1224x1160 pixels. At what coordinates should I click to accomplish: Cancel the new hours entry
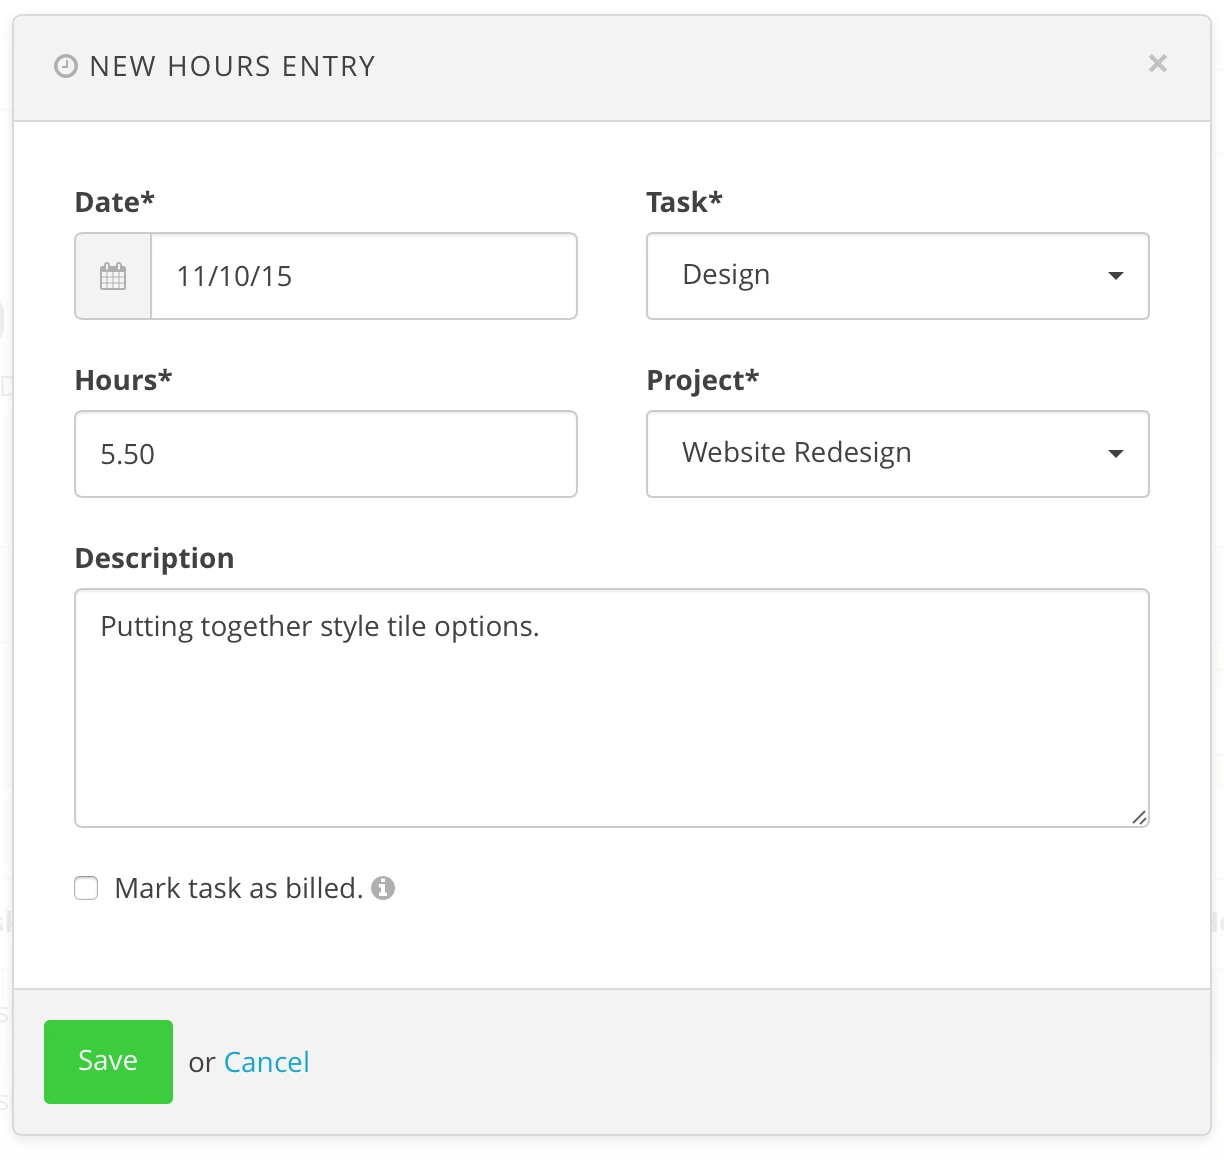pyautogui.click(x=266, y=1062)
